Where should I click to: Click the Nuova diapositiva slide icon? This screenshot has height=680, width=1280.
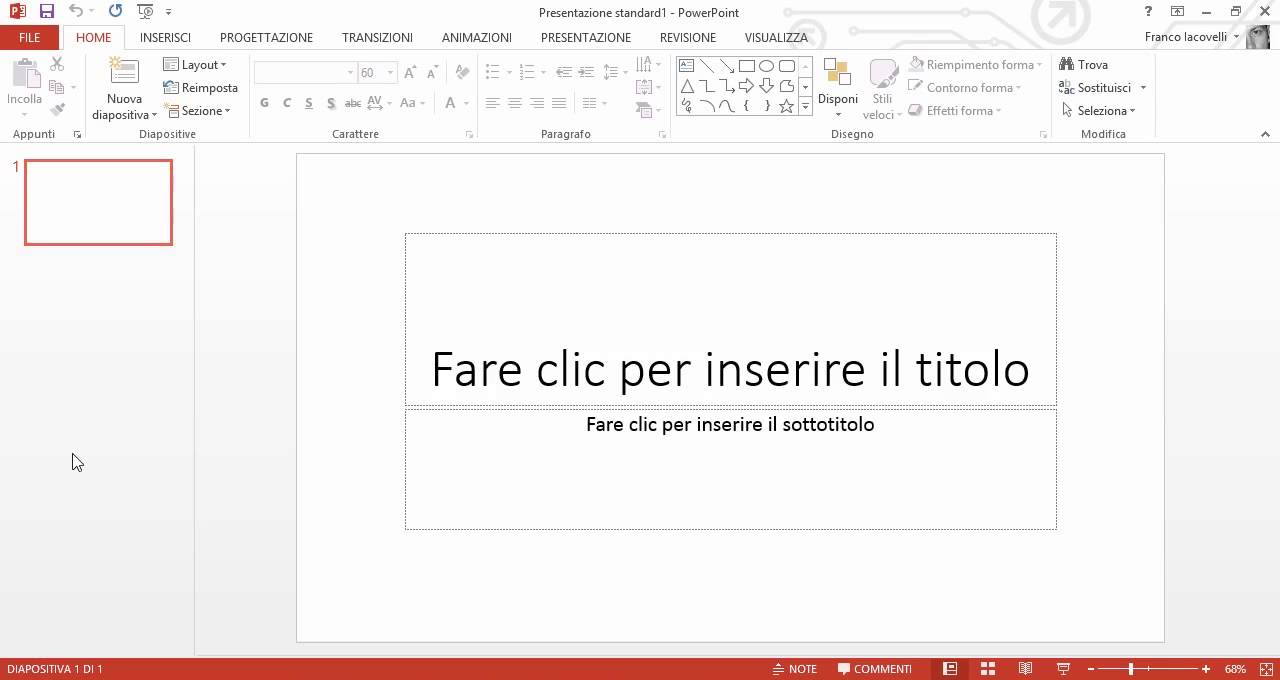124,72
